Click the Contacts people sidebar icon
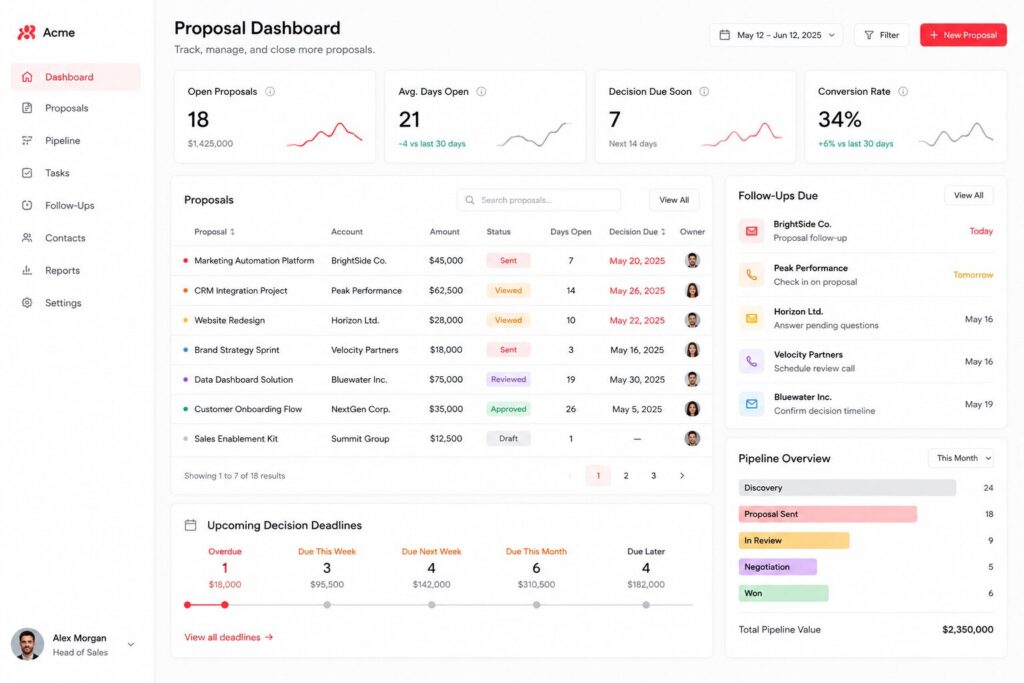Screen dimensions: 1024x683 coord(27,238)
